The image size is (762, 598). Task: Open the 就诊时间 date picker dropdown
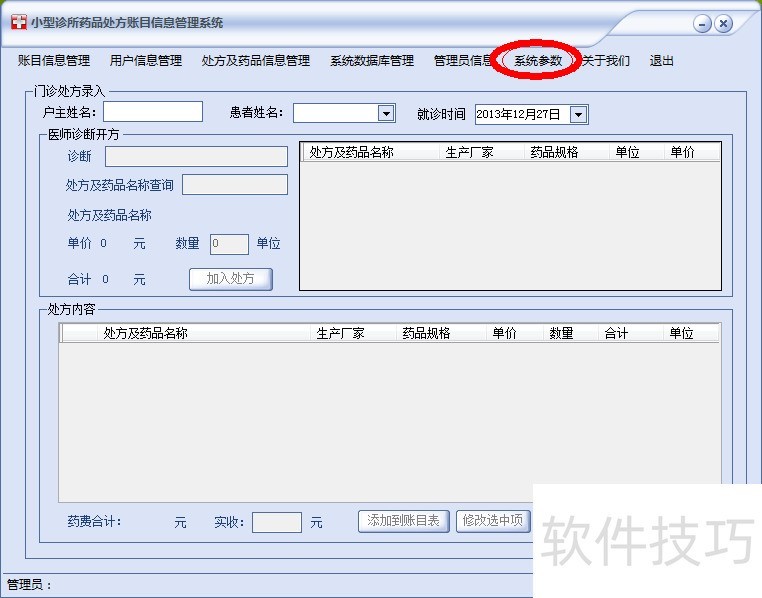click(x=578, y=114)
